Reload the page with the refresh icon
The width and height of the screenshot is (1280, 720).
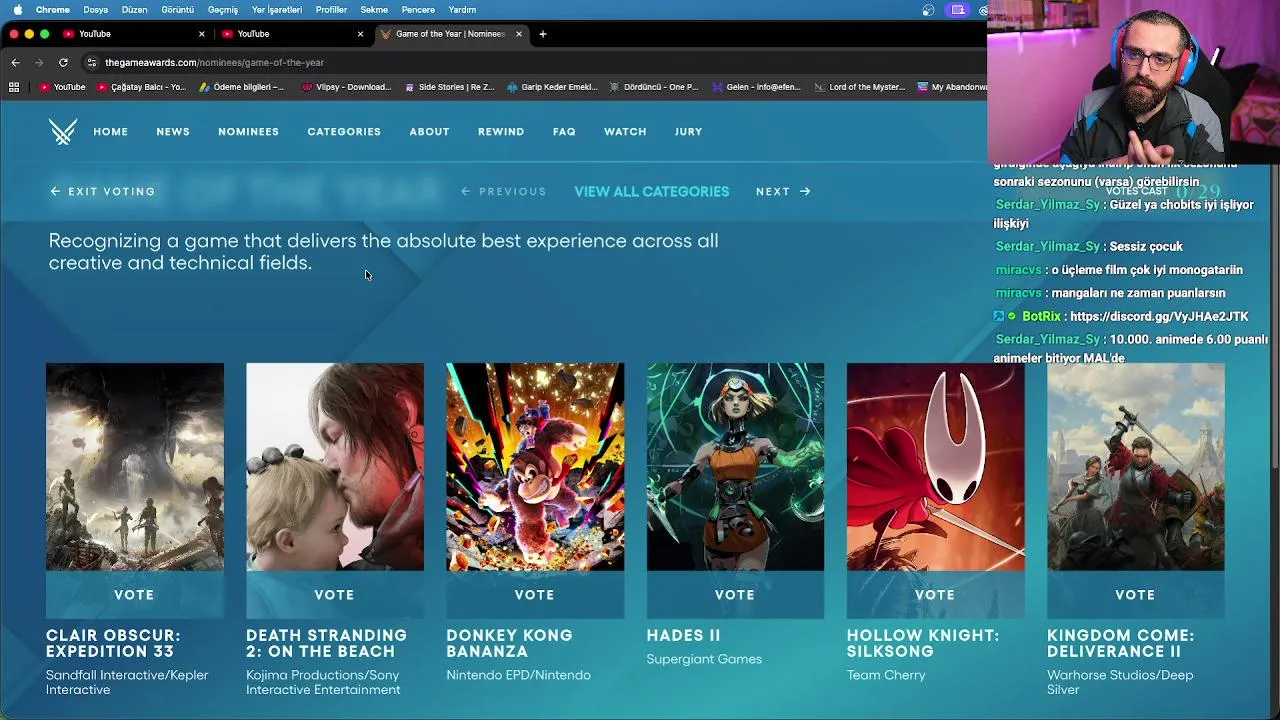(63, 62)
